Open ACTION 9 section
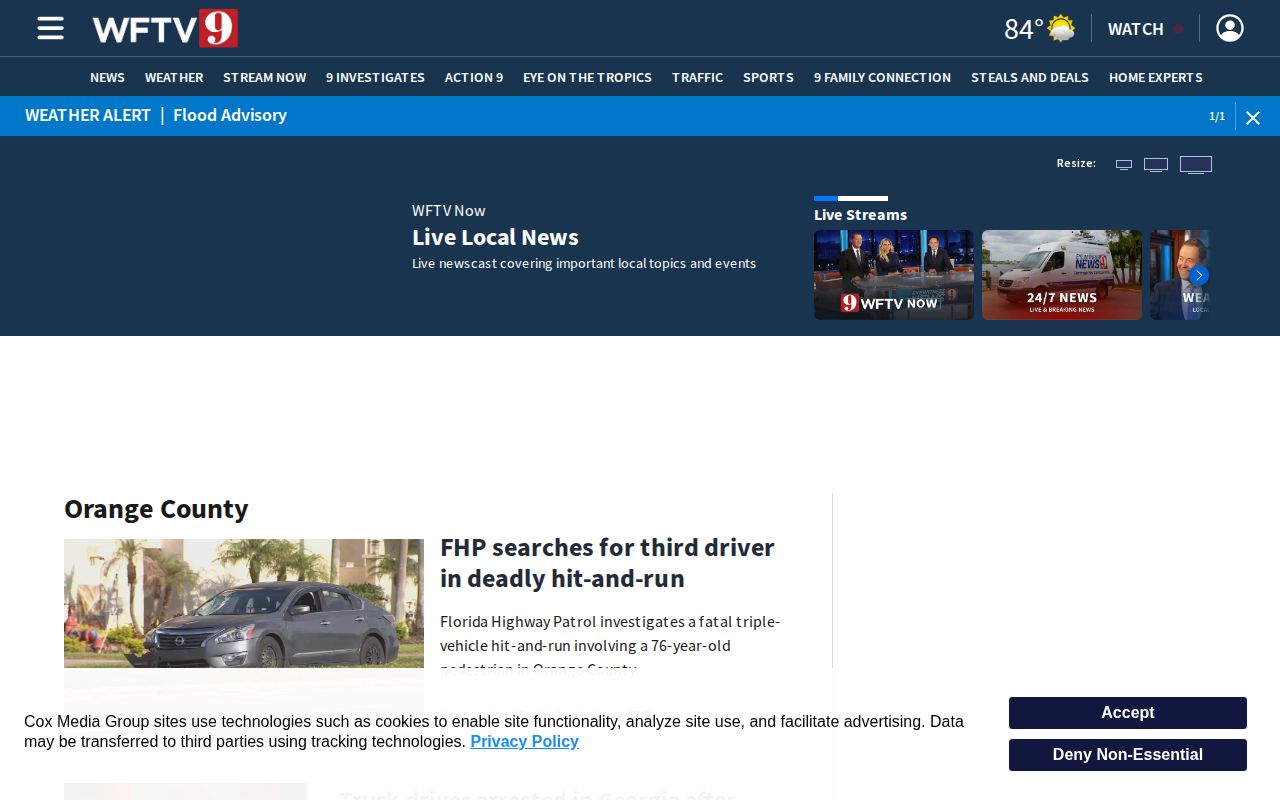This screenshot has height=800, width=1280. (x=474, y=77)
